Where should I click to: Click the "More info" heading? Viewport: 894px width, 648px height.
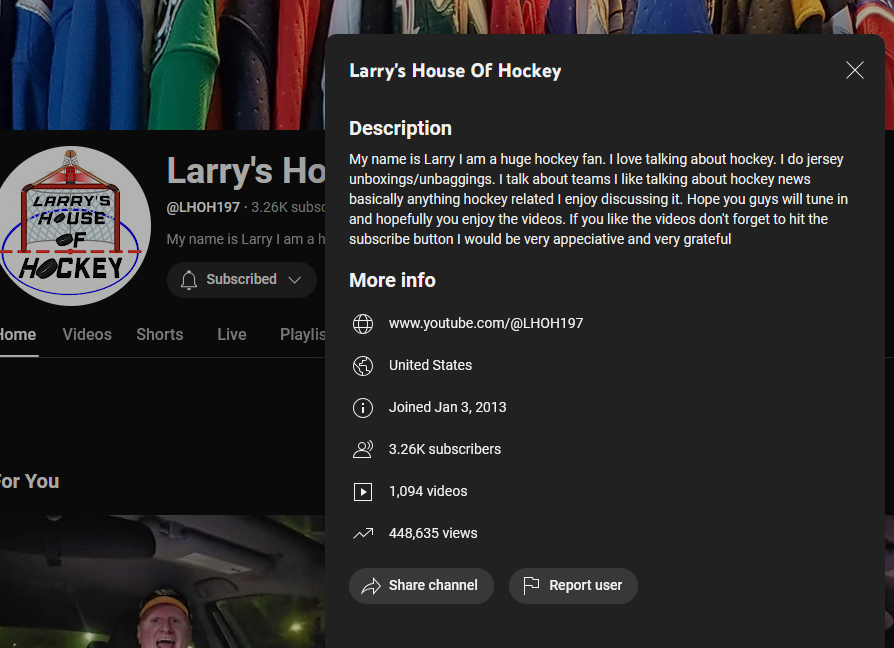[392, 280]
